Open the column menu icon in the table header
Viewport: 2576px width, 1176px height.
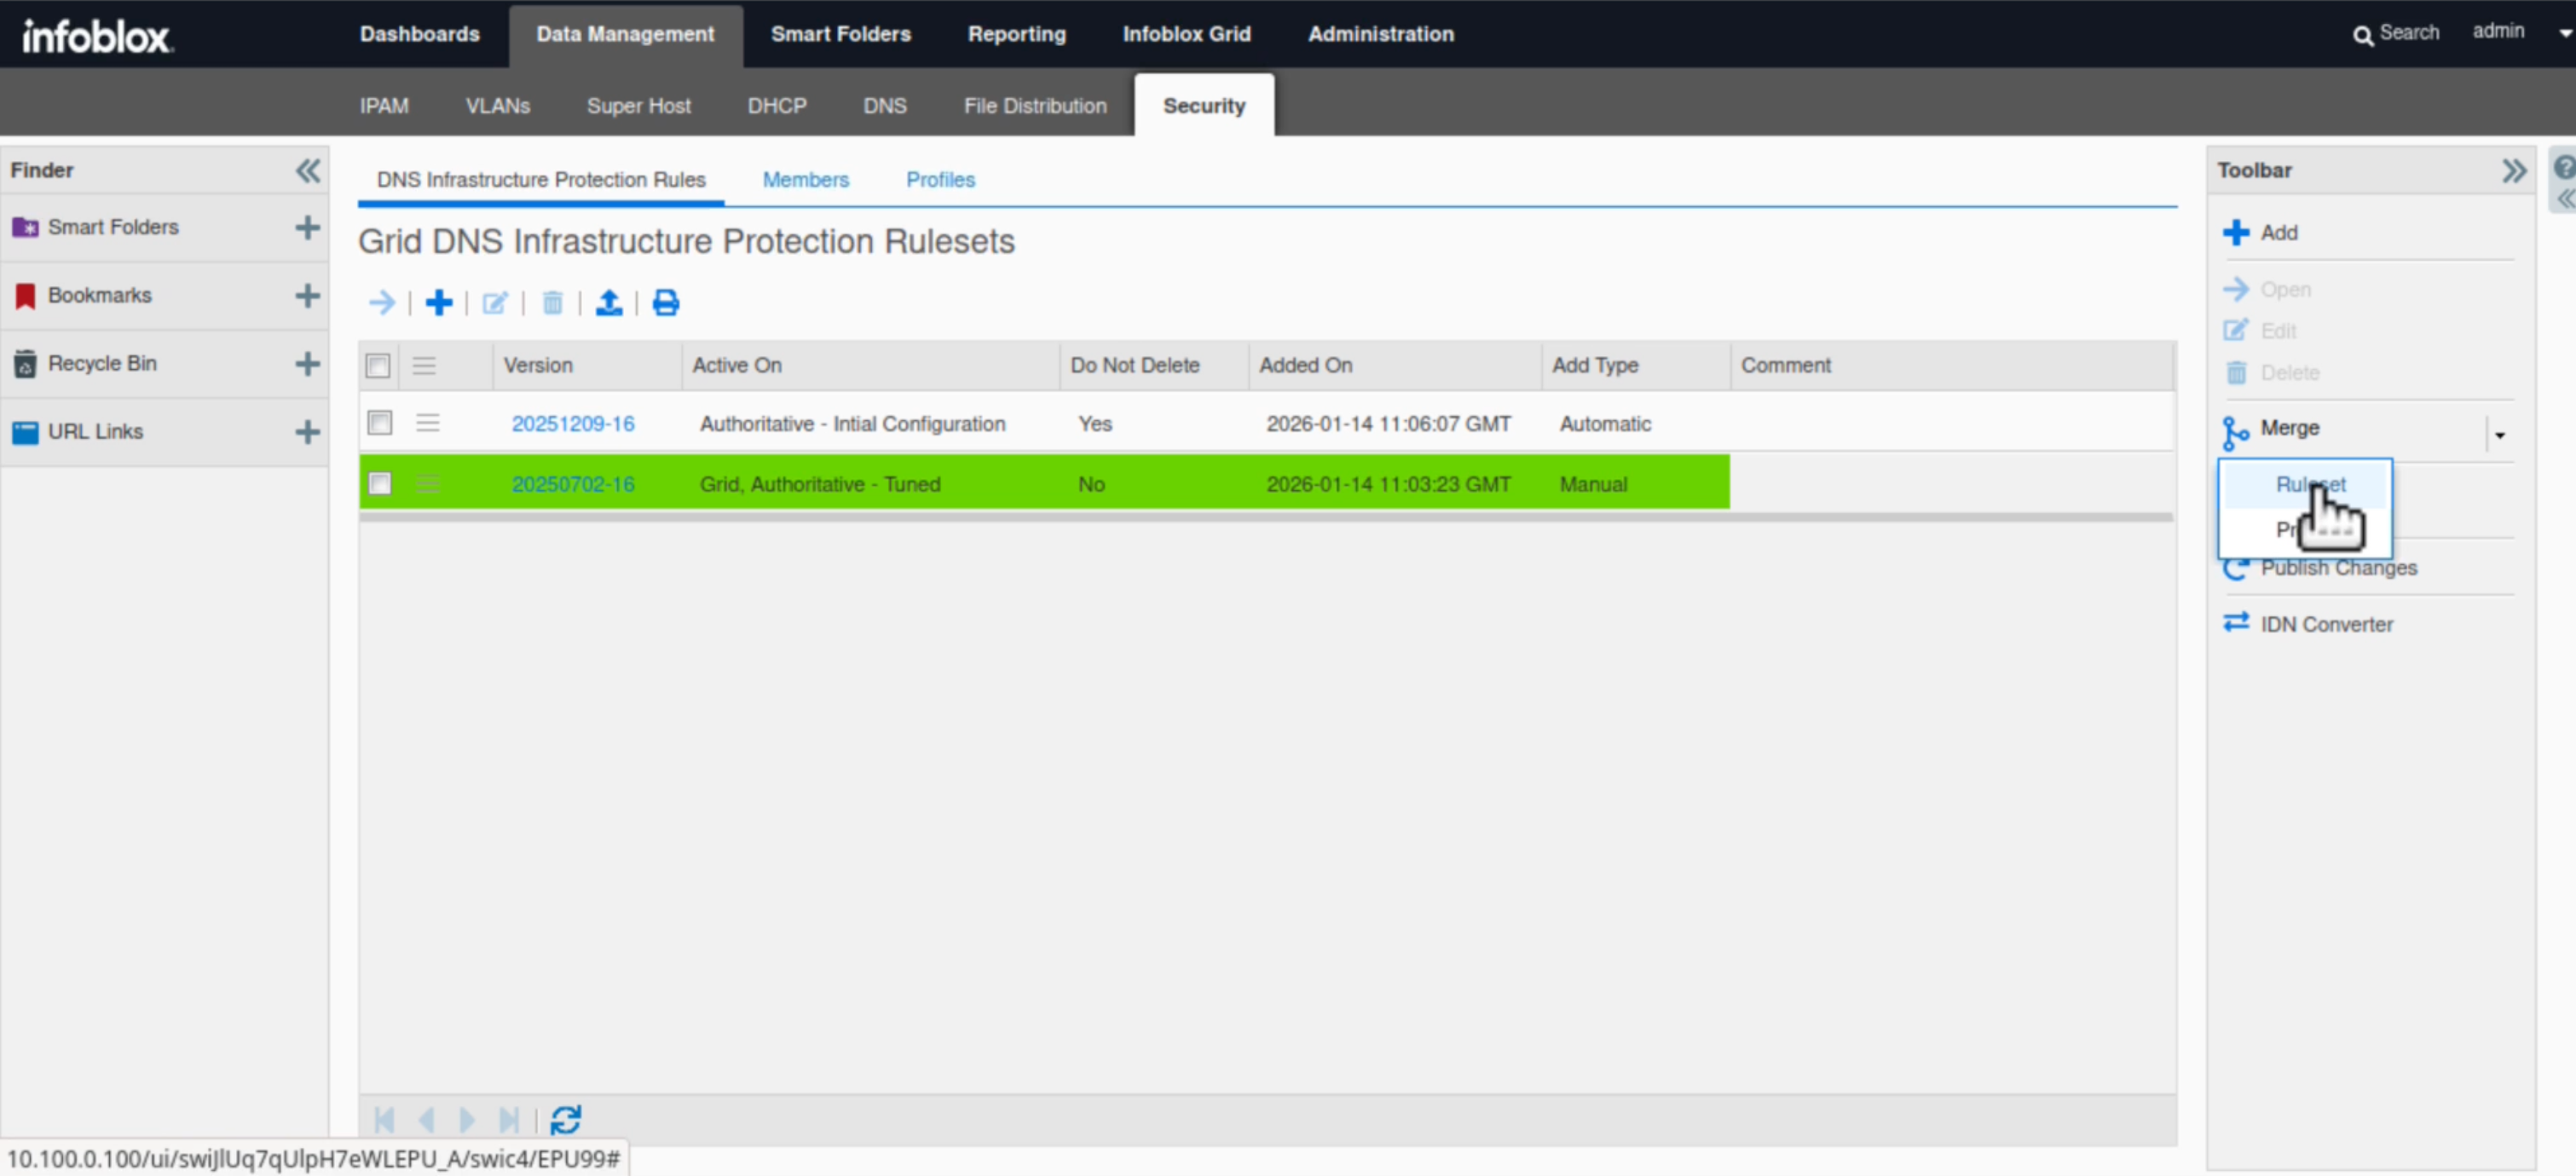click(424, 365)
